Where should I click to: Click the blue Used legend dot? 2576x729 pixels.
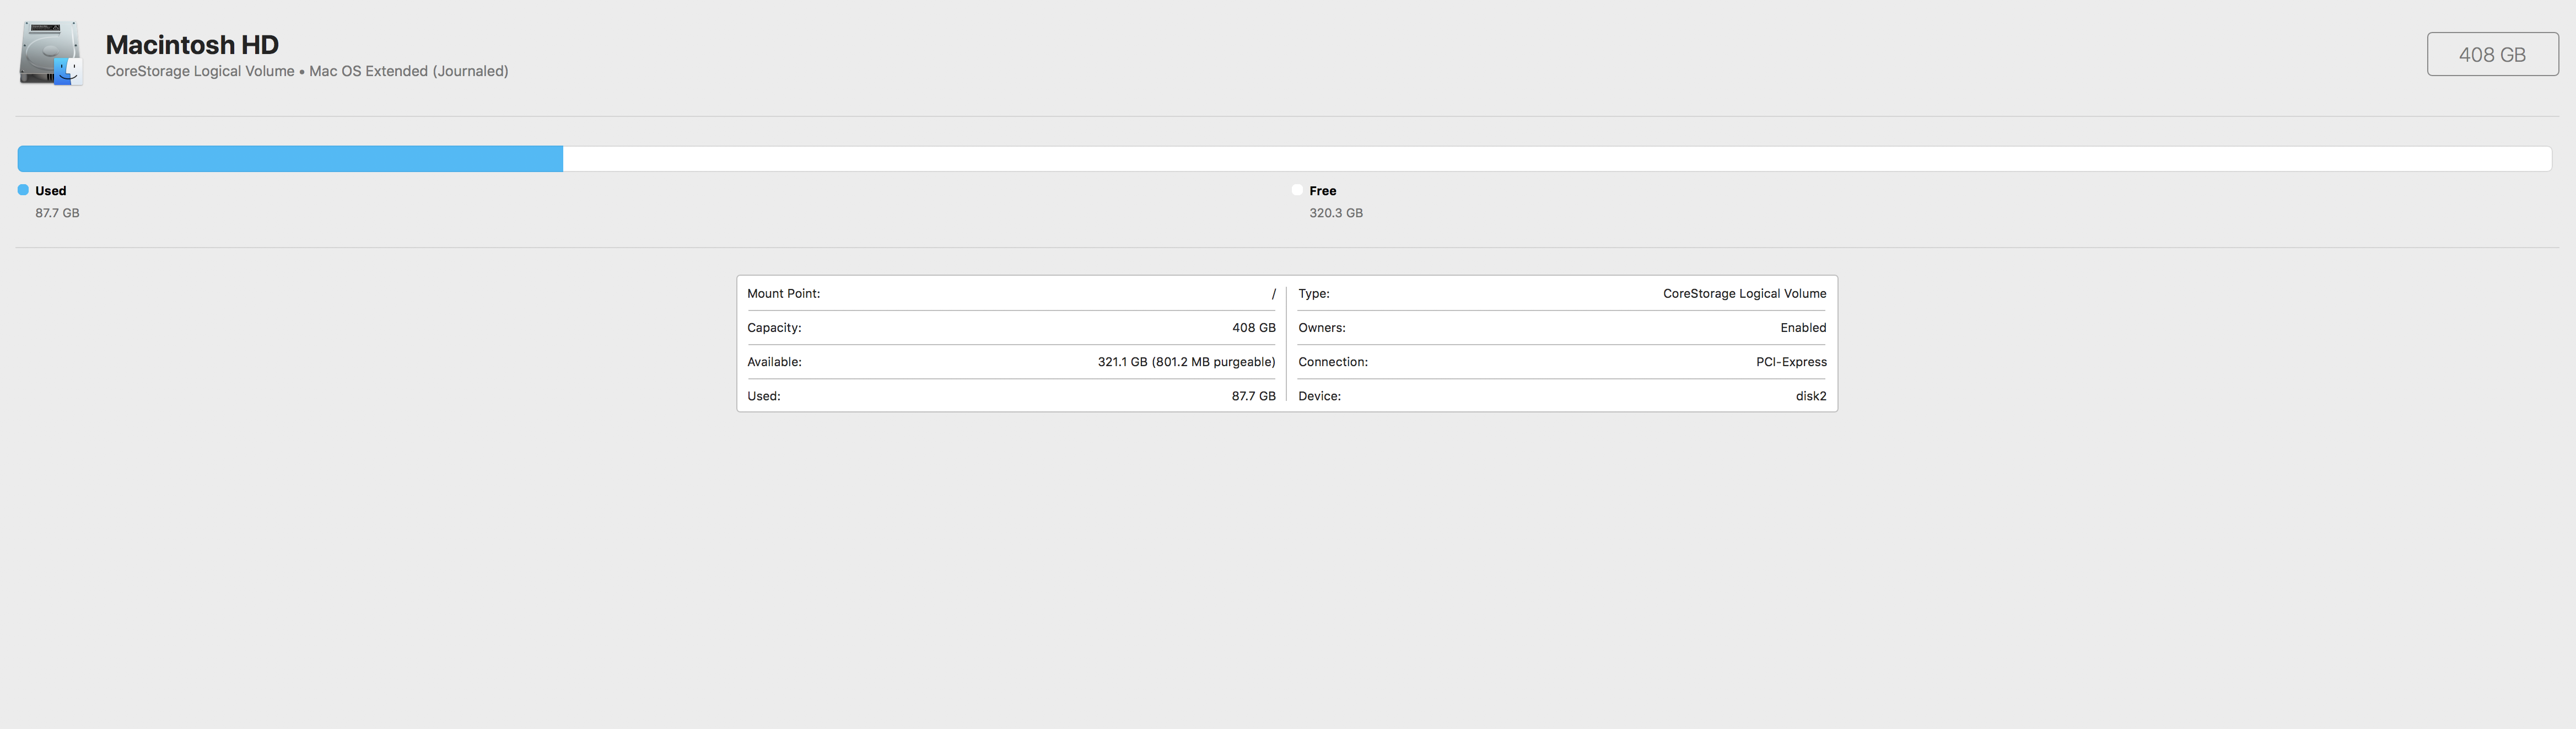click(23, 190)
